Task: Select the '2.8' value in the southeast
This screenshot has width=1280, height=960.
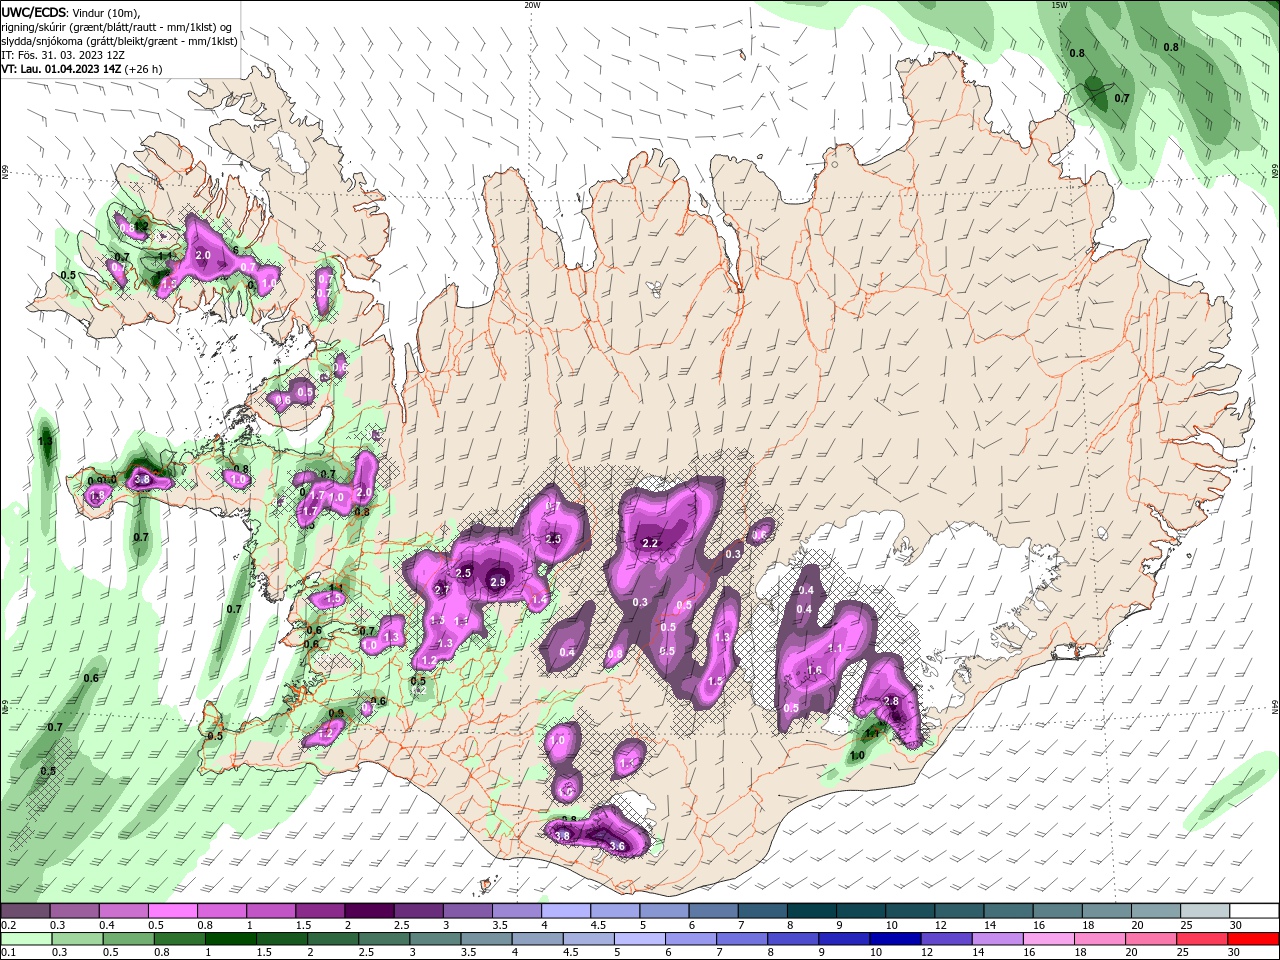Action: pos(892,702)
